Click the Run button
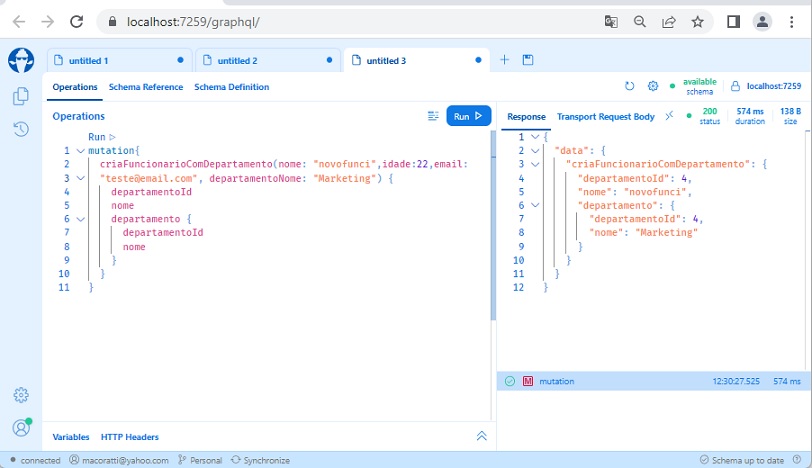The width and height of the screenshot is (812, 468). pos(469,116)
